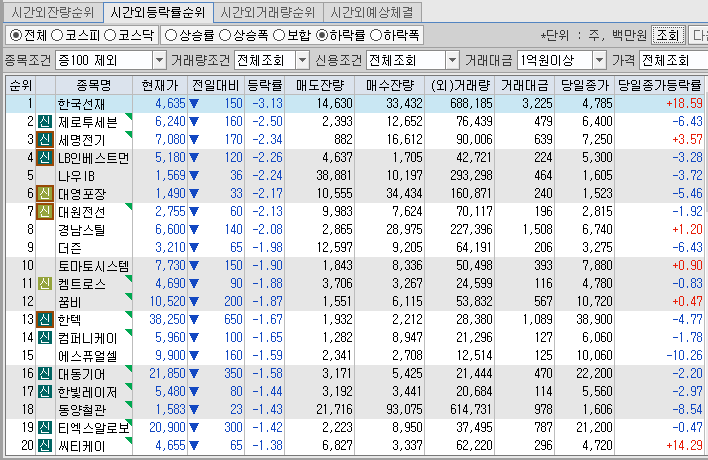The height and width of the screenshot is (460, 708).
Task: Click the 신 credit icon beside 켐트로스
Action: [x=45, y=284]
